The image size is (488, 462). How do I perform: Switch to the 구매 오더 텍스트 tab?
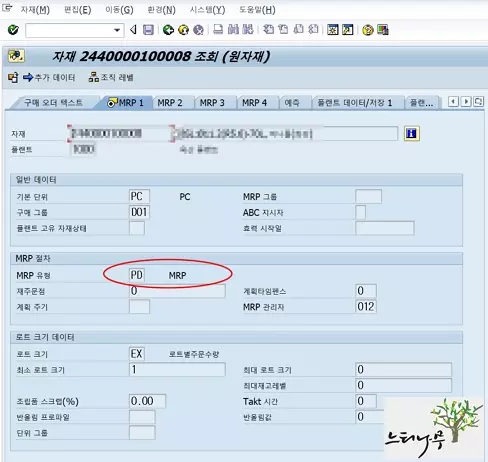click(53, 103)
